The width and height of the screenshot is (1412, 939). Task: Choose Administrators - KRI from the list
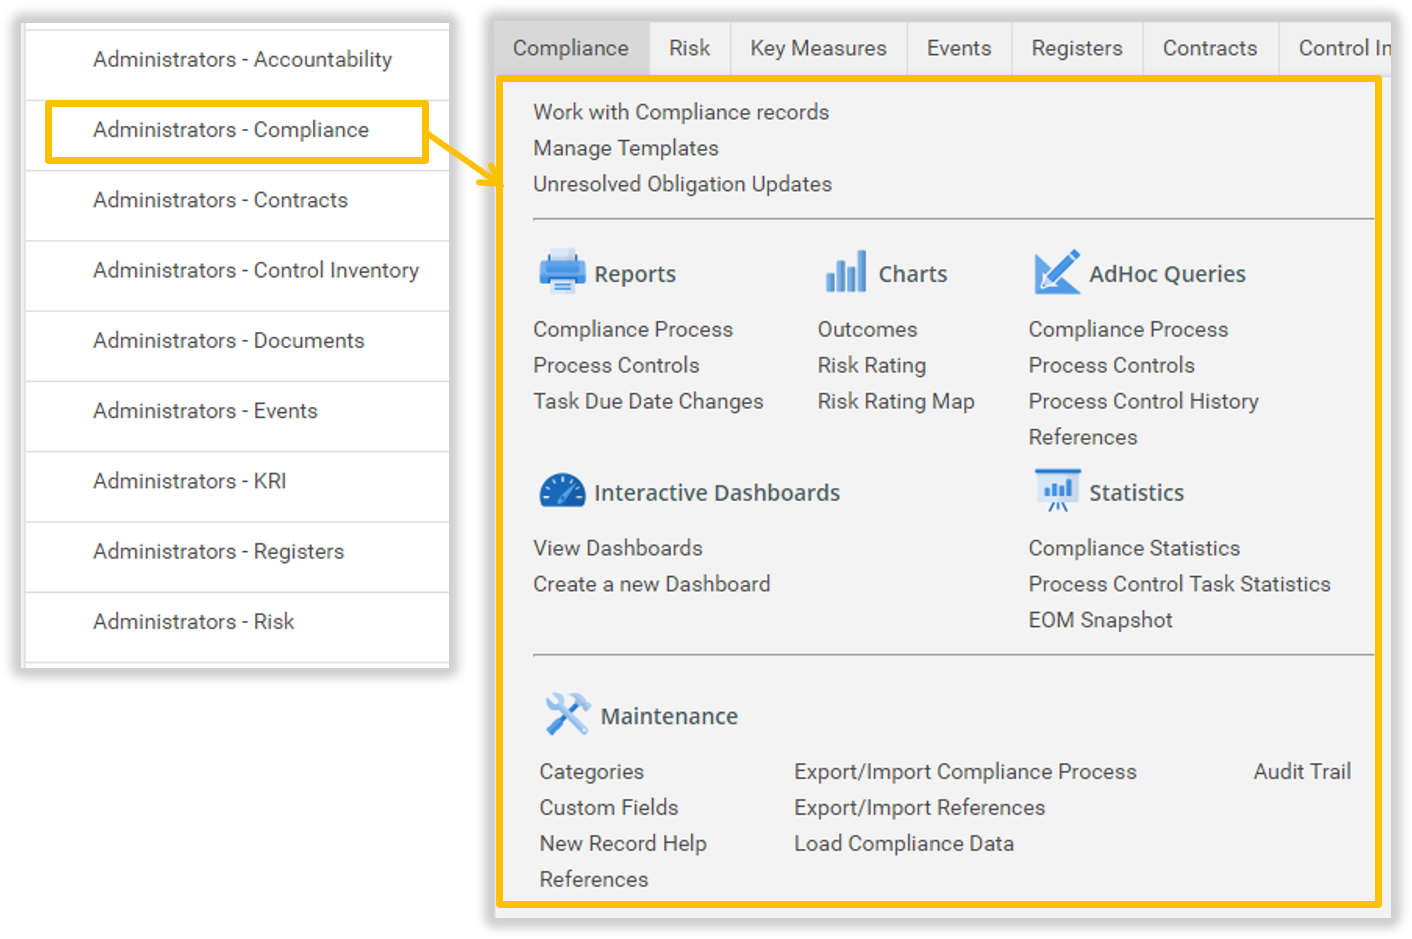188,481
